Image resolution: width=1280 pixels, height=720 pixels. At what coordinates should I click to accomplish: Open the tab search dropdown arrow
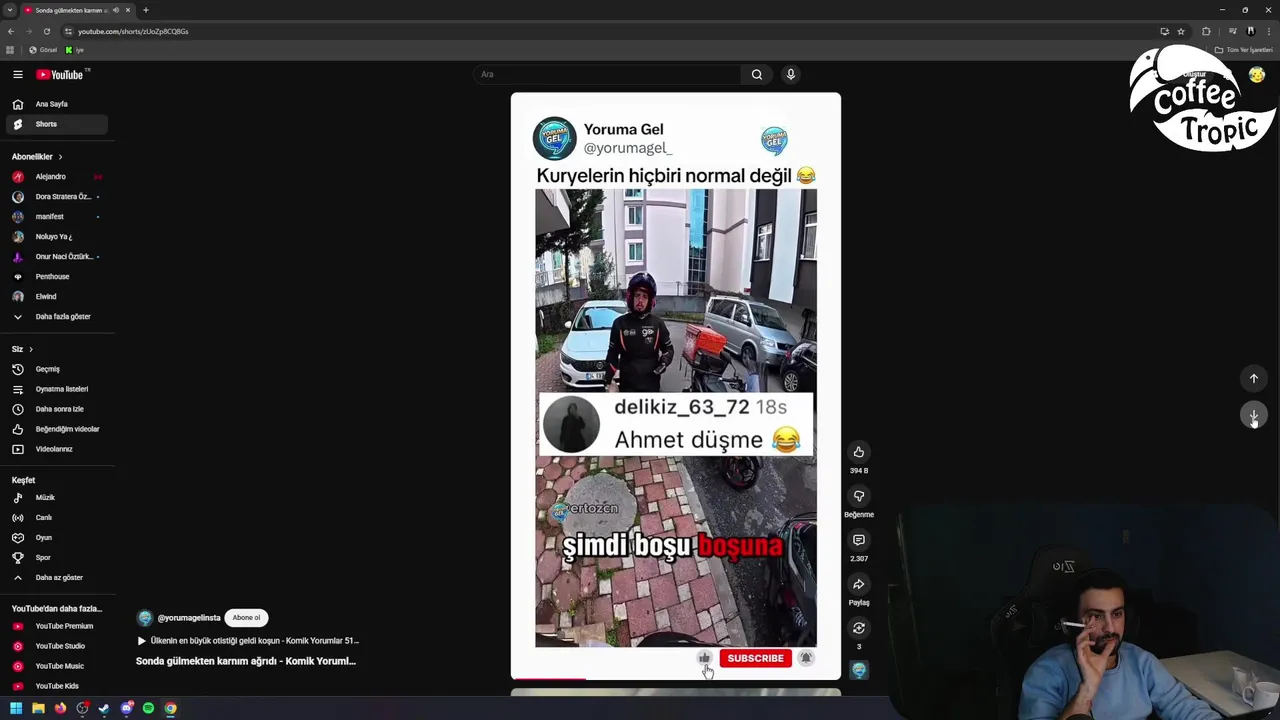click(10, 10)
